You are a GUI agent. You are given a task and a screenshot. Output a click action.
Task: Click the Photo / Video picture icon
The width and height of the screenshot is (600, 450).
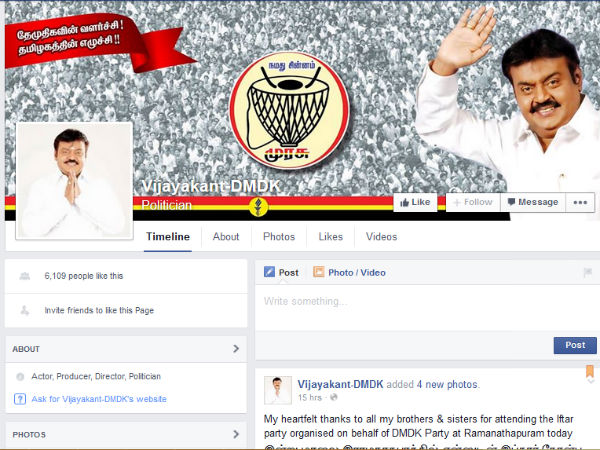point(319,272)
